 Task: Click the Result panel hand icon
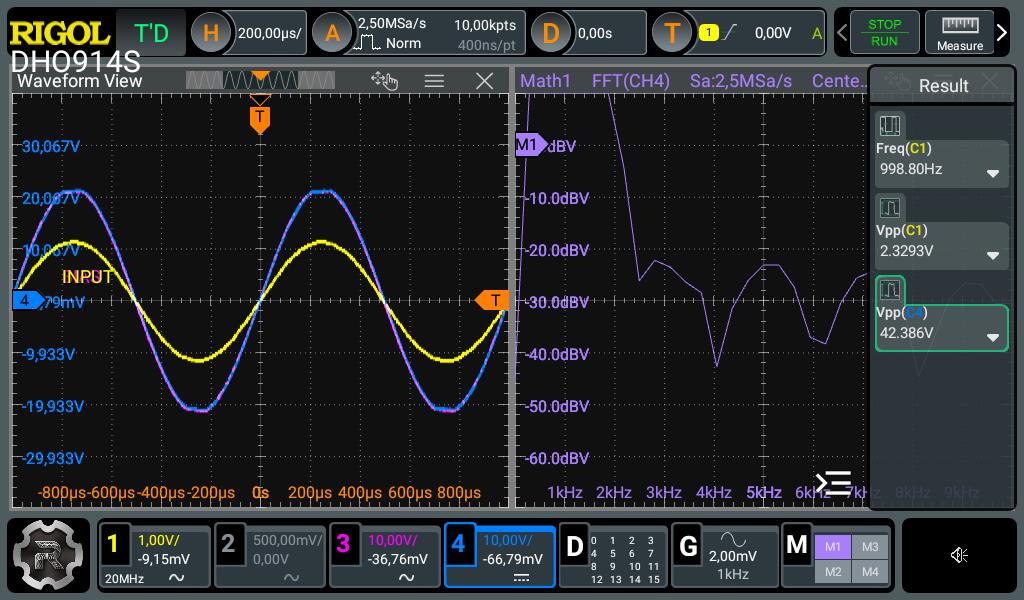pyautogui.click(x=898, y=82)
